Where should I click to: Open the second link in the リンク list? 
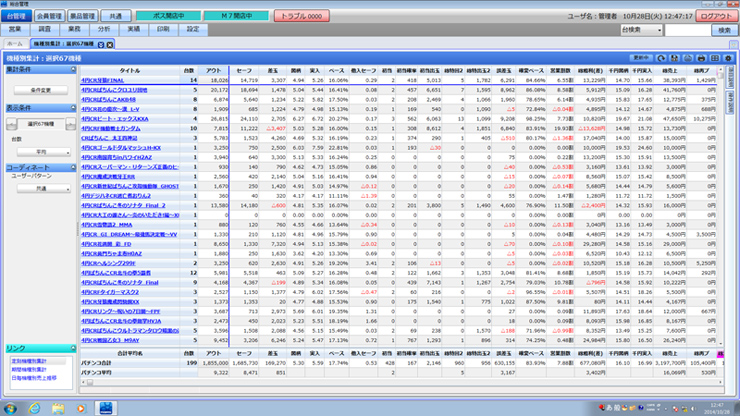click(29, 370)
